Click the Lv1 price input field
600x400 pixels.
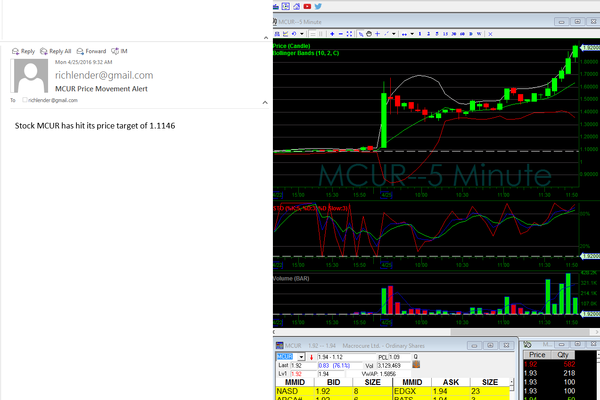pos(296,372)
